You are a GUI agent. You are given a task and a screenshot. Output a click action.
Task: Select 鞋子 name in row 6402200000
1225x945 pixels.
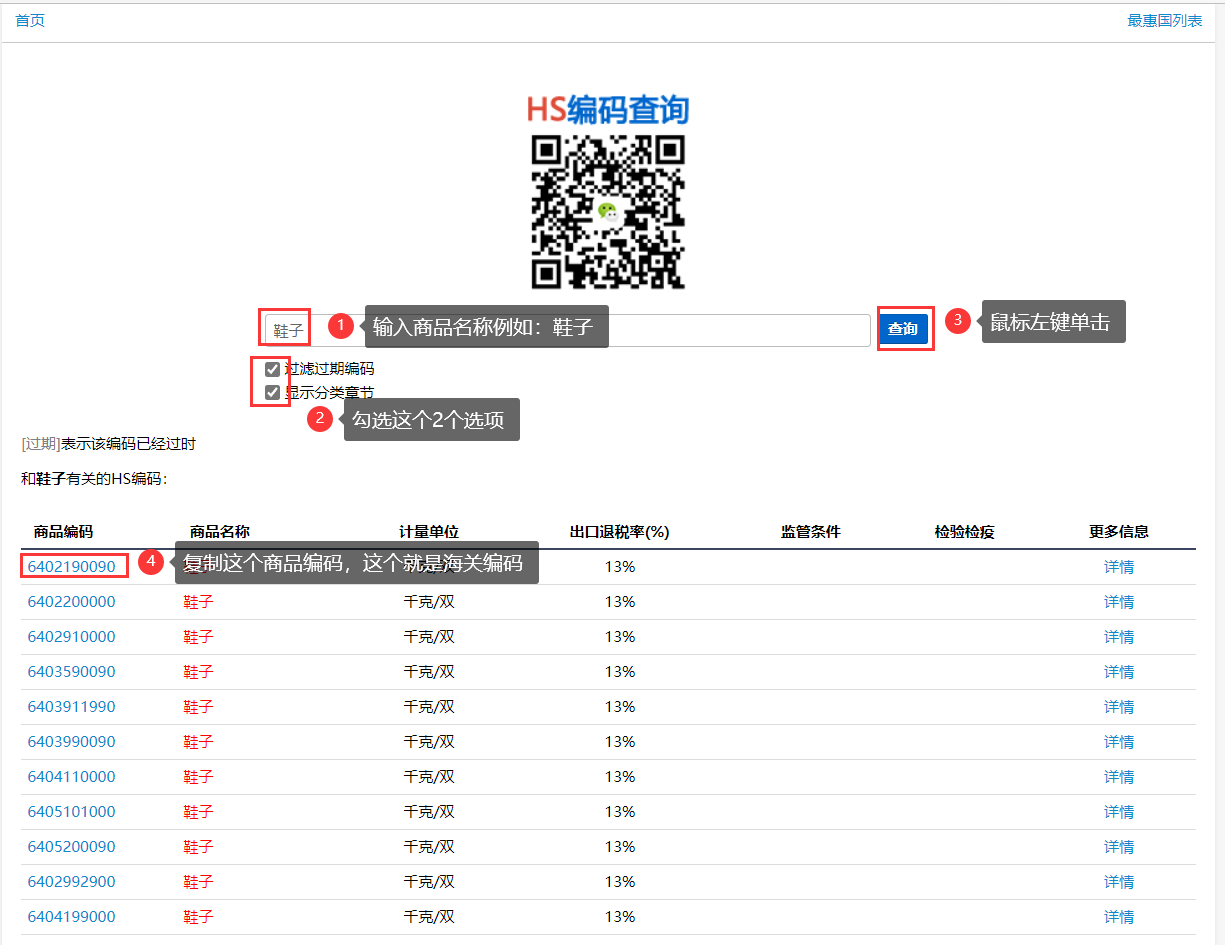[x=198, y=602]
